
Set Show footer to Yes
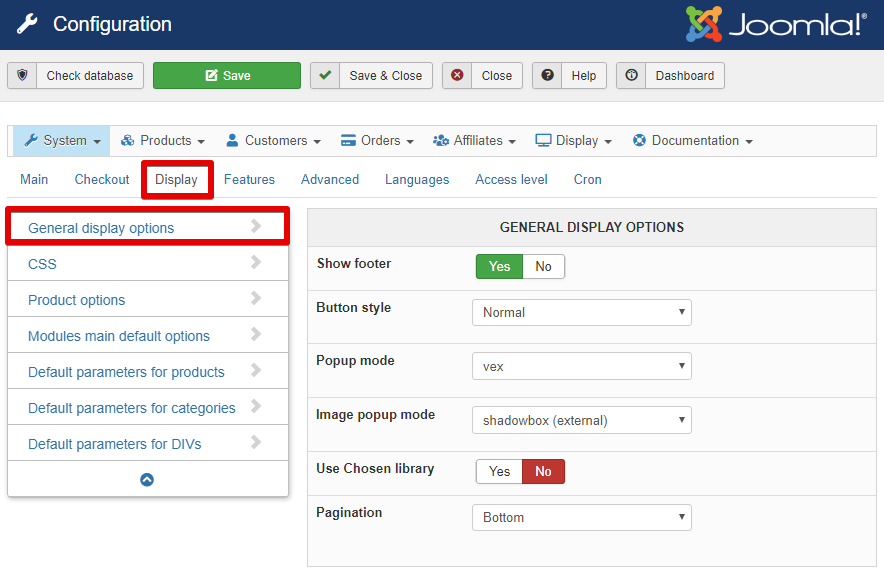[500, 267]
